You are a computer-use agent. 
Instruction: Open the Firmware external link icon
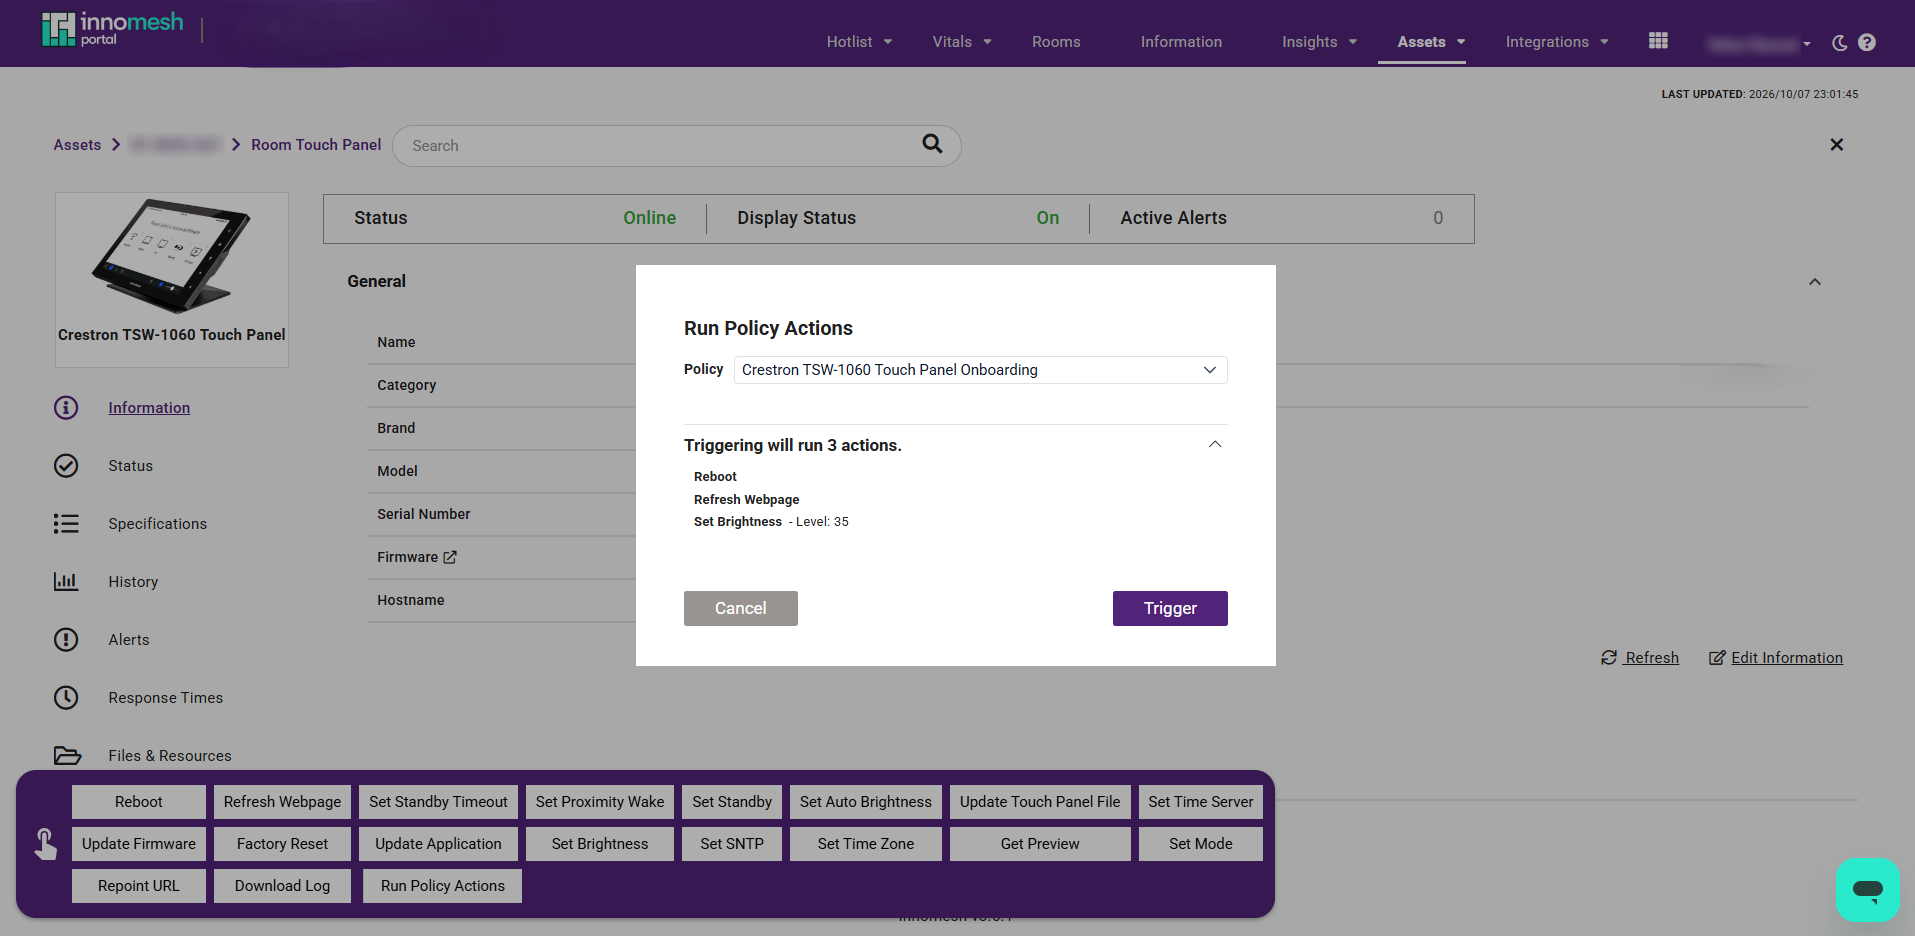[450, 557]
